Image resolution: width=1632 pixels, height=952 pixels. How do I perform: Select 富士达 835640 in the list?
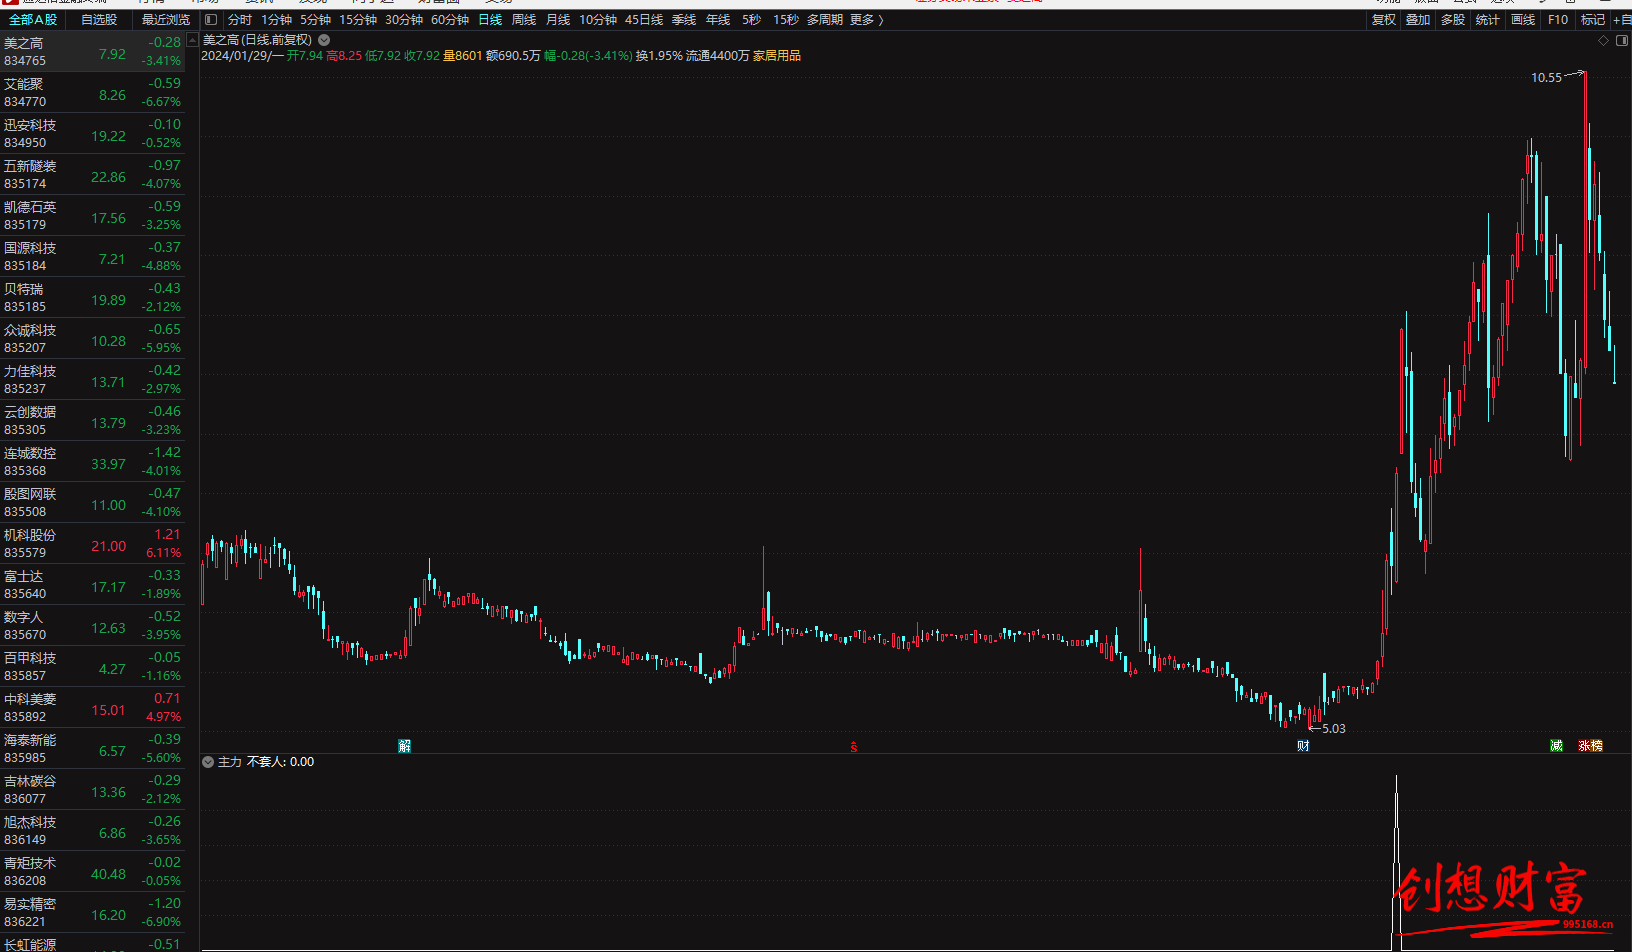coord(92,585)
